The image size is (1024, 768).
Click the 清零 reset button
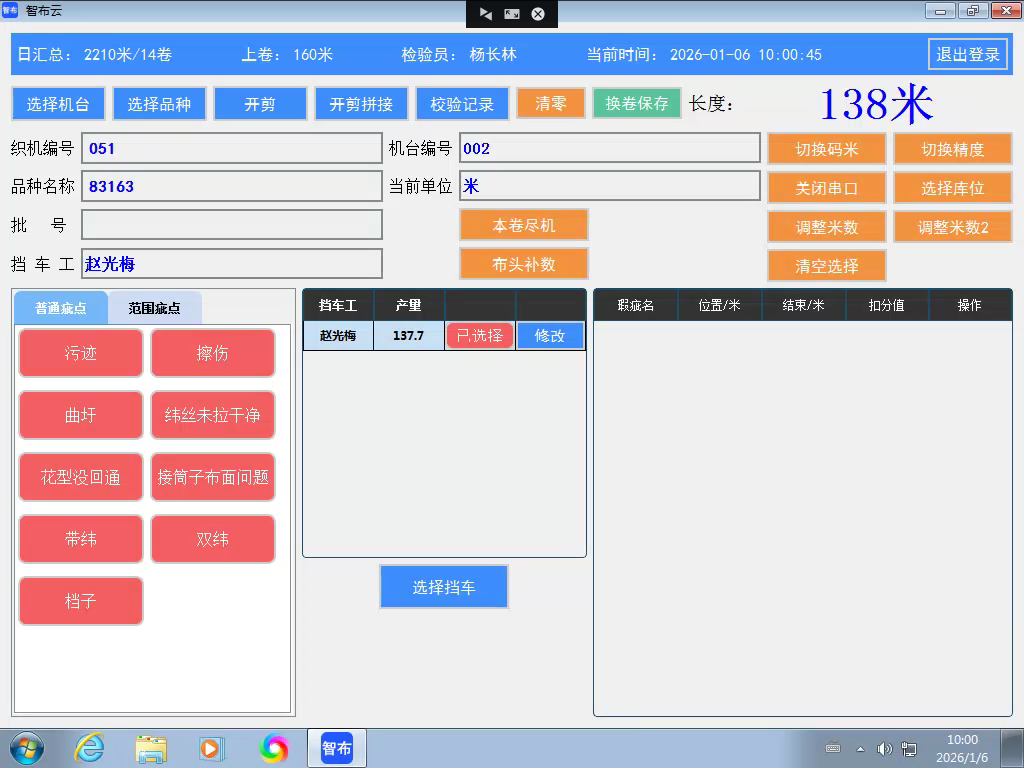[x=550, y=102]
